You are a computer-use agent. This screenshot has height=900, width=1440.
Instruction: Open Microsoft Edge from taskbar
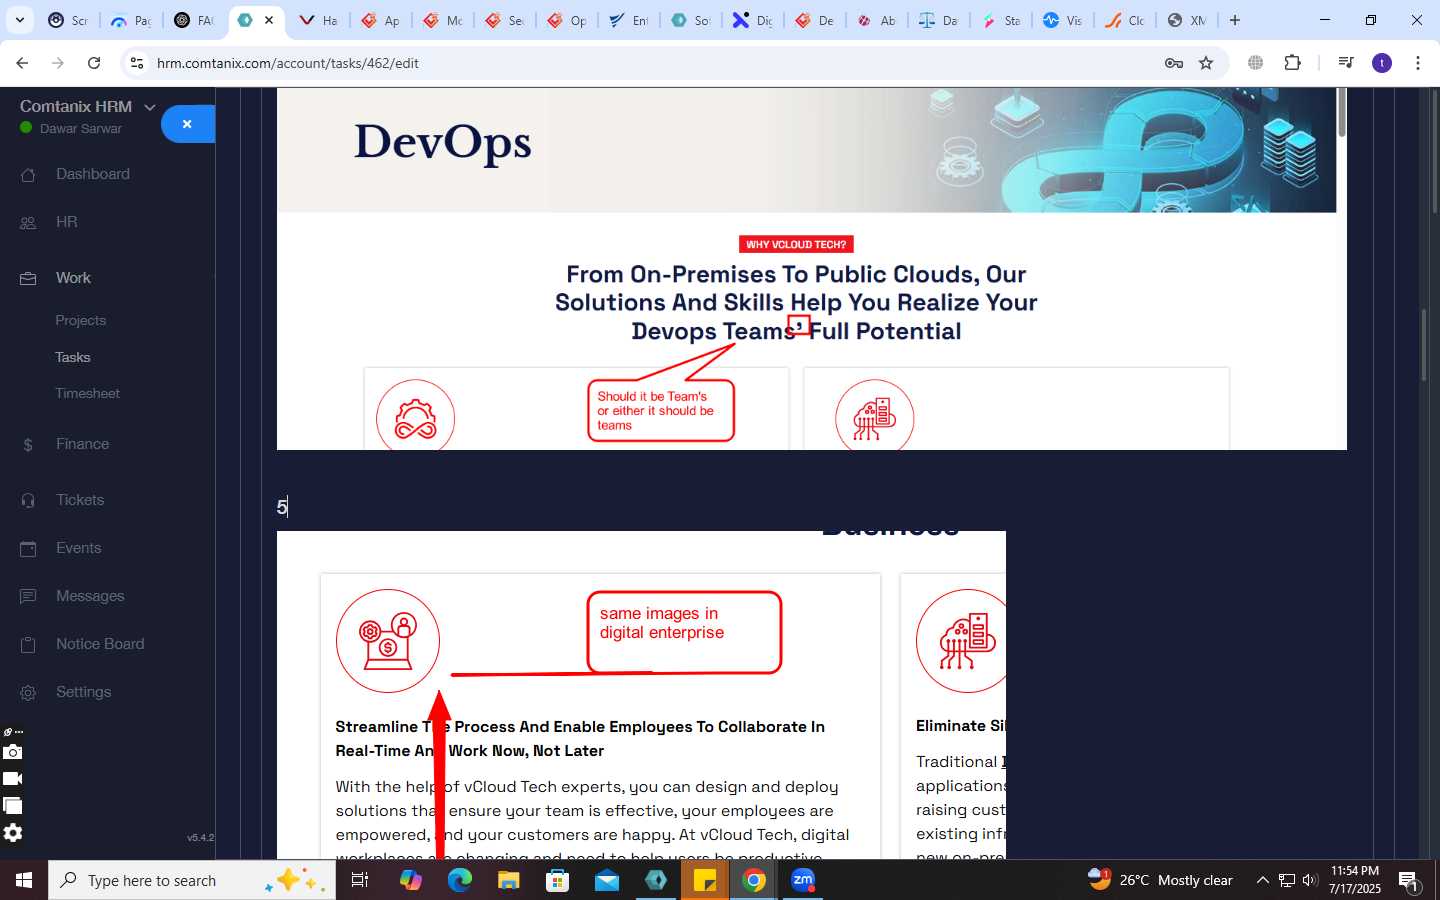[459, 880]
